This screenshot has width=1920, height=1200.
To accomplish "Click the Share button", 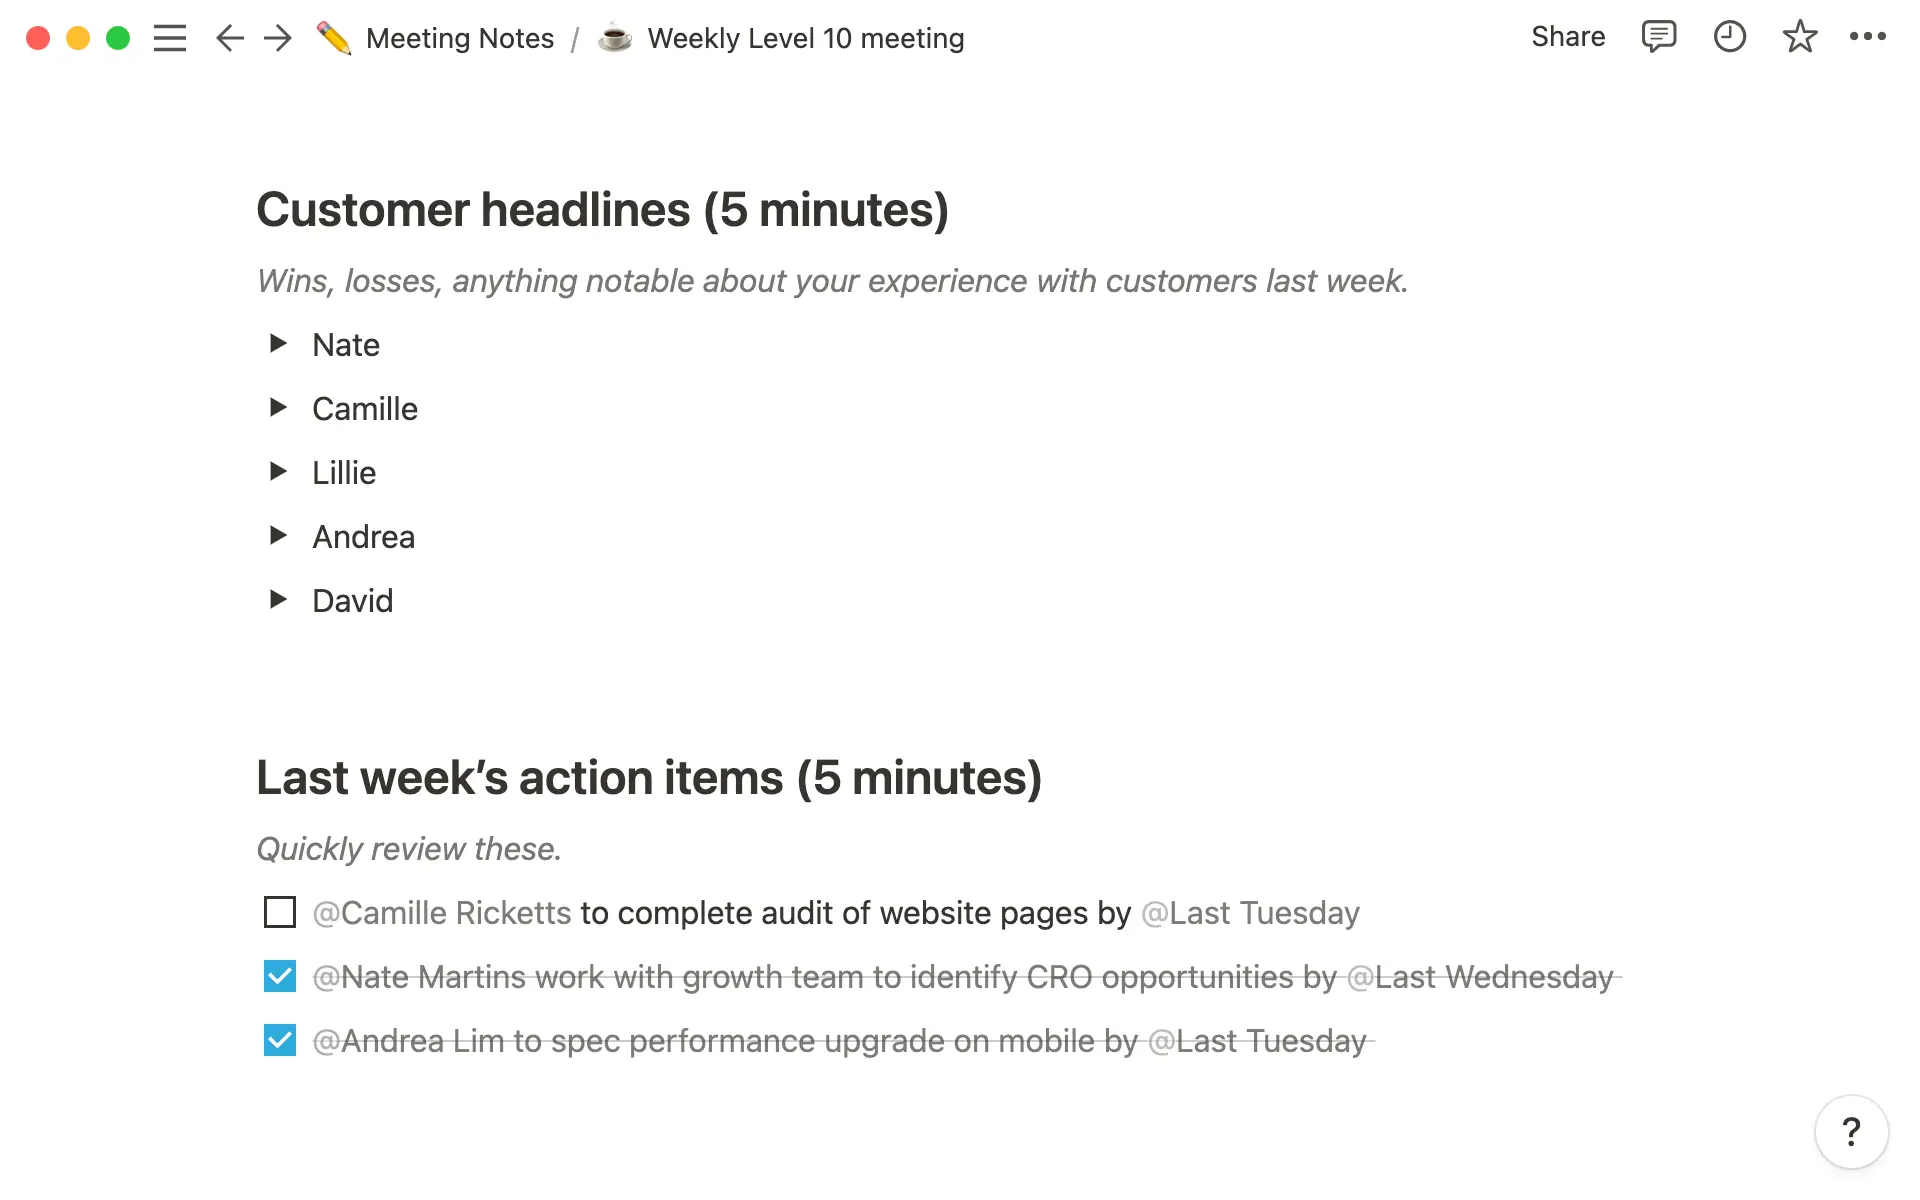I will [x=1567, y=37].
